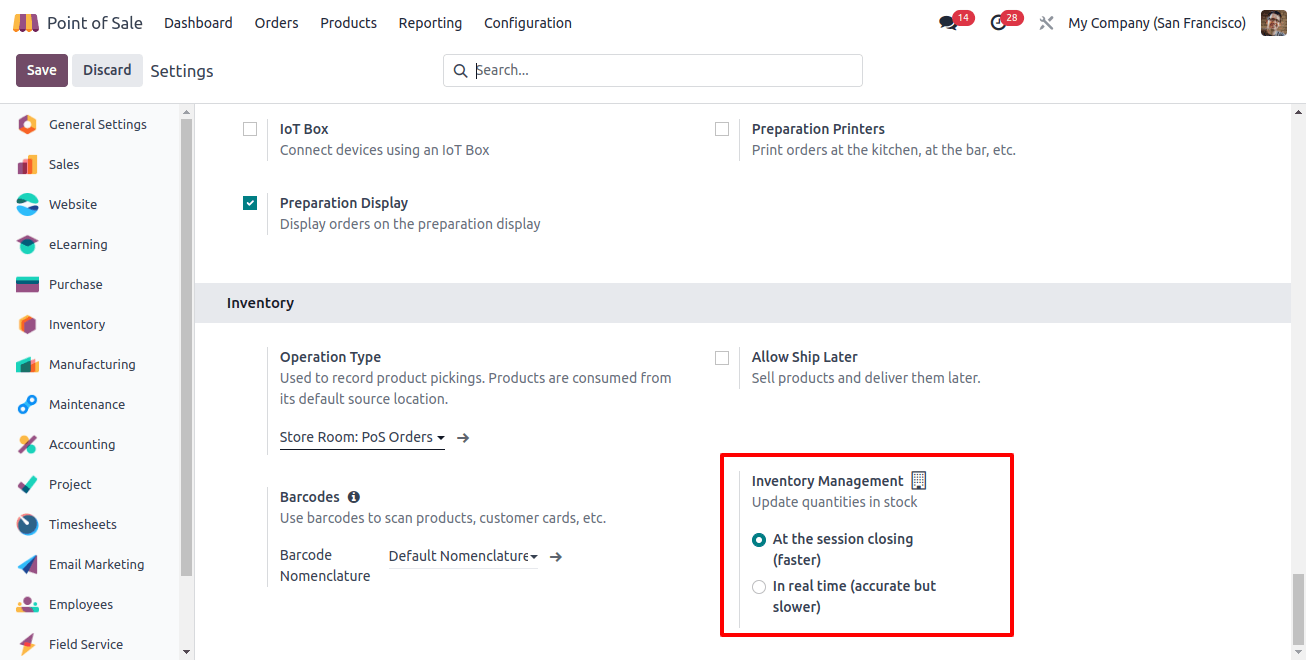Enable the Allow Ship Later checkbox

[722, 357]
